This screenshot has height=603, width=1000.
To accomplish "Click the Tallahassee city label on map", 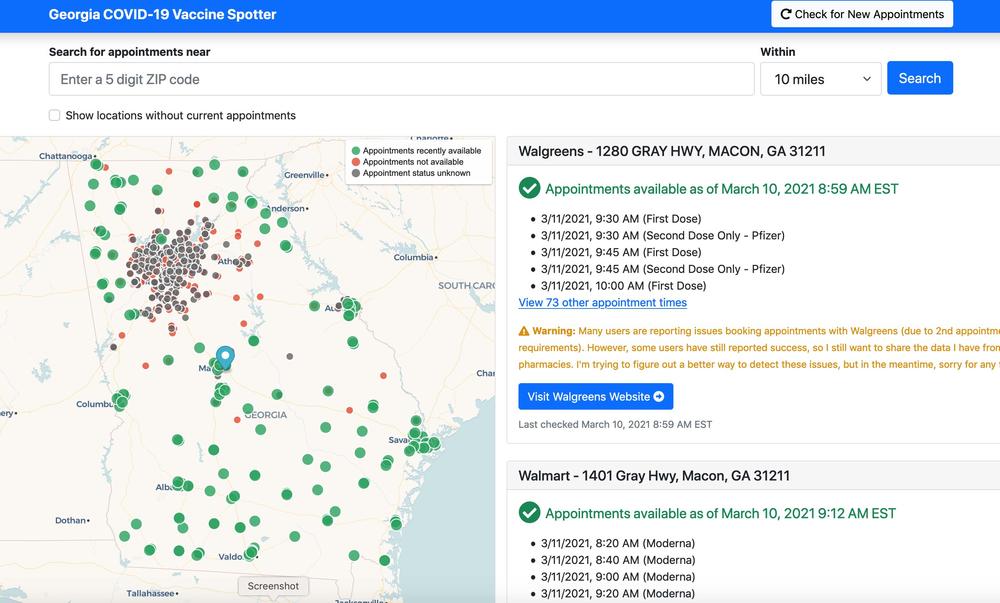I will (x=151, y=593).
